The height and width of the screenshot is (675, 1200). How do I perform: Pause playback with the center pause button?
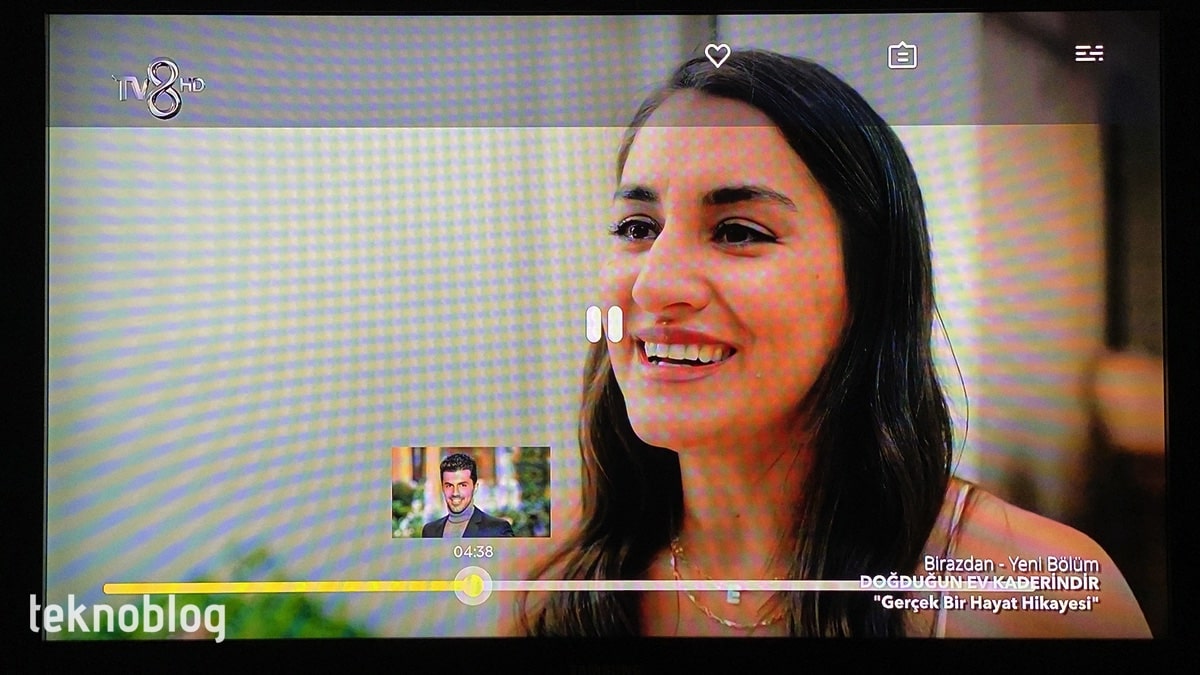604,324
